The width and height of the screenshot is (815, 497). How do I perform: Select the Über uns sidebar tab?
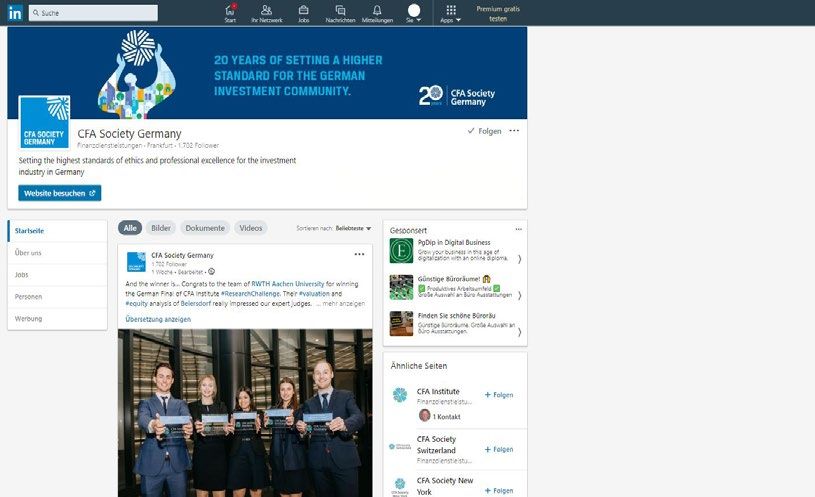pos(57,253)
